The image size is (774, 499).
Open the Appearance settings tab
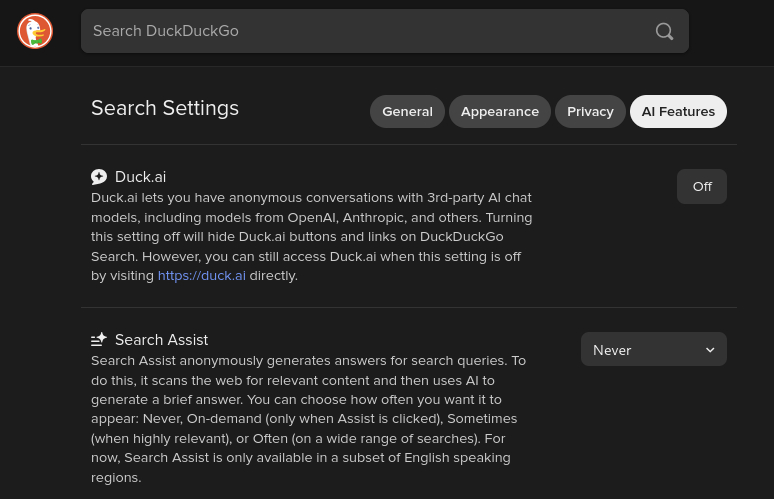pos(499,112)
